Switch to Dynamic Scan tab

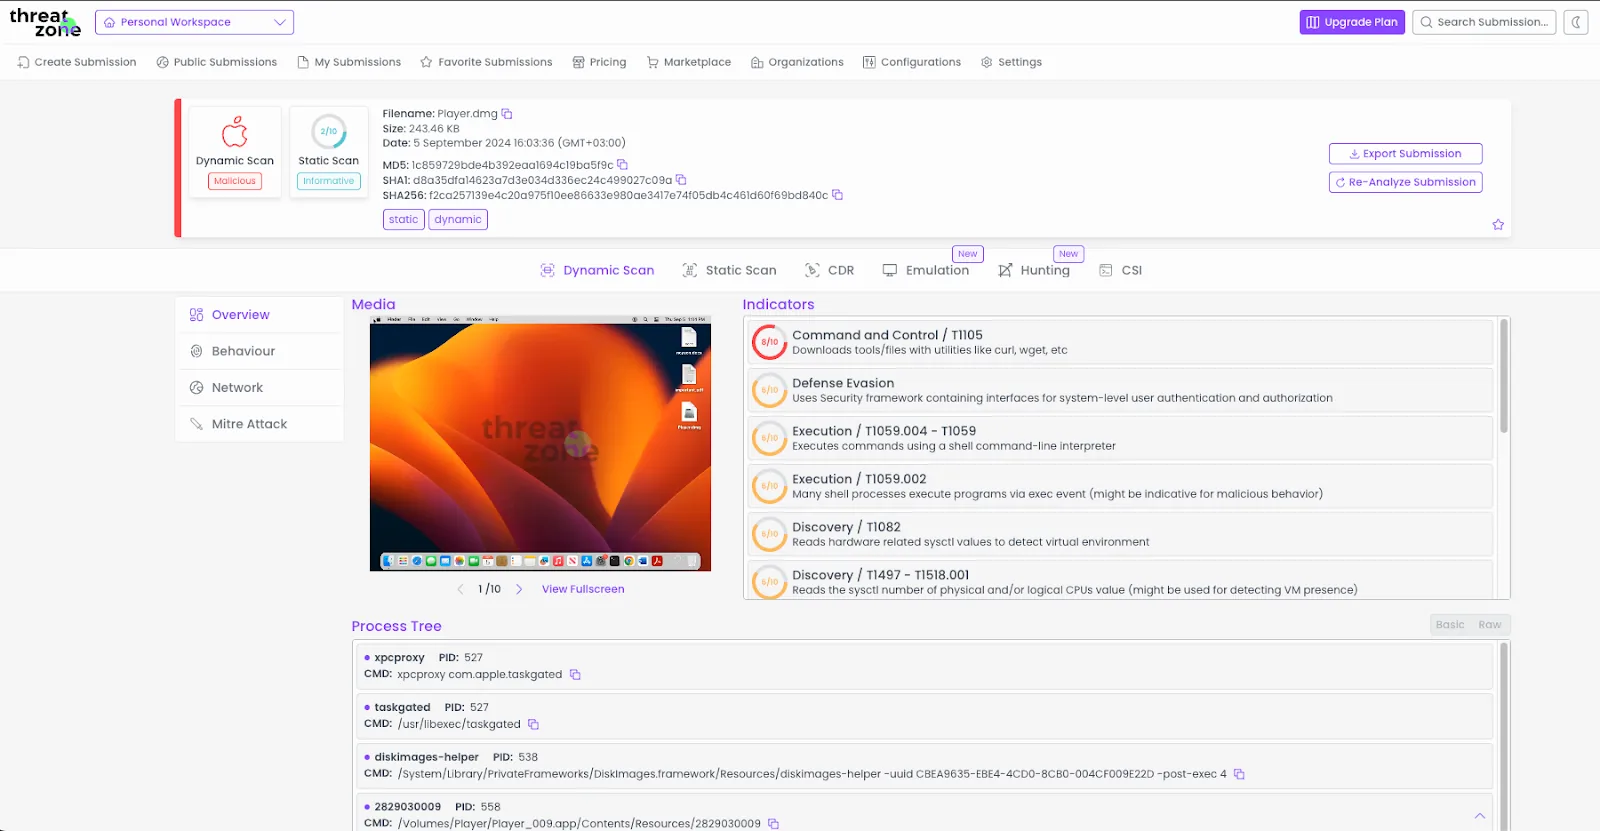597,271
